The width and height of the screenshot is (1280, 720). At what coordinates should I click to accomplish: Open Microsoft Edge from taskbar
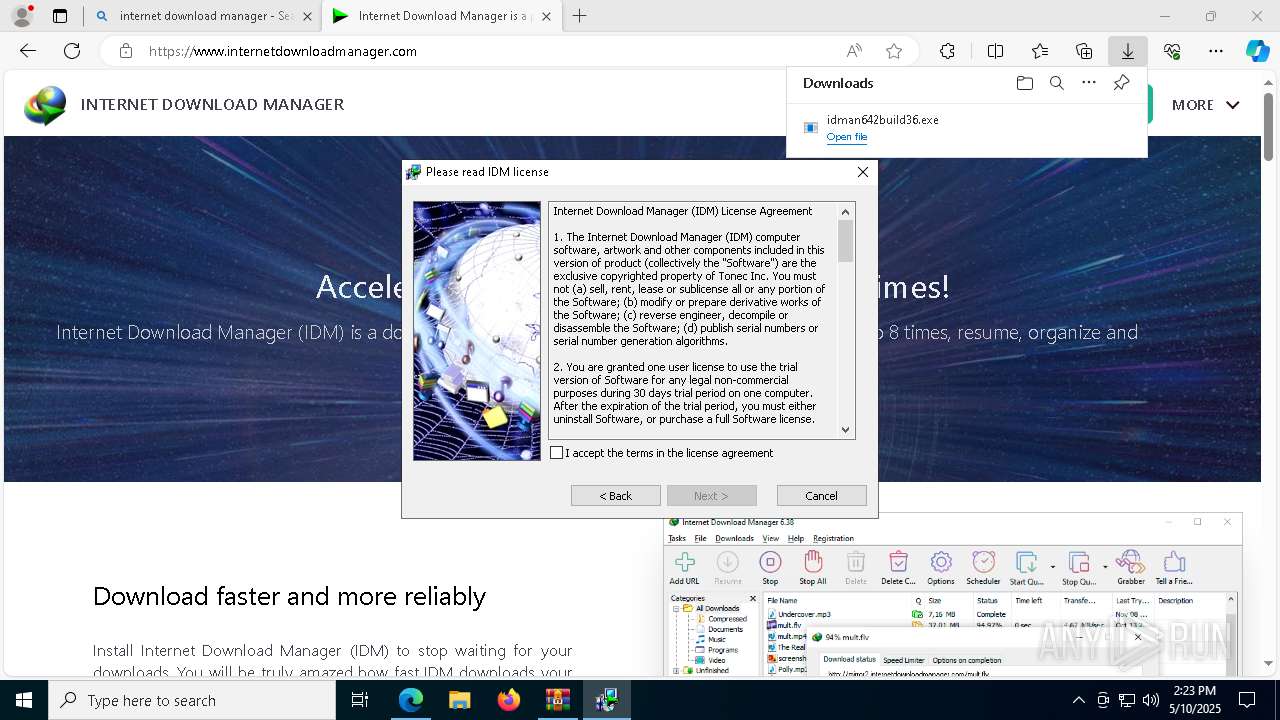point(411,700)
